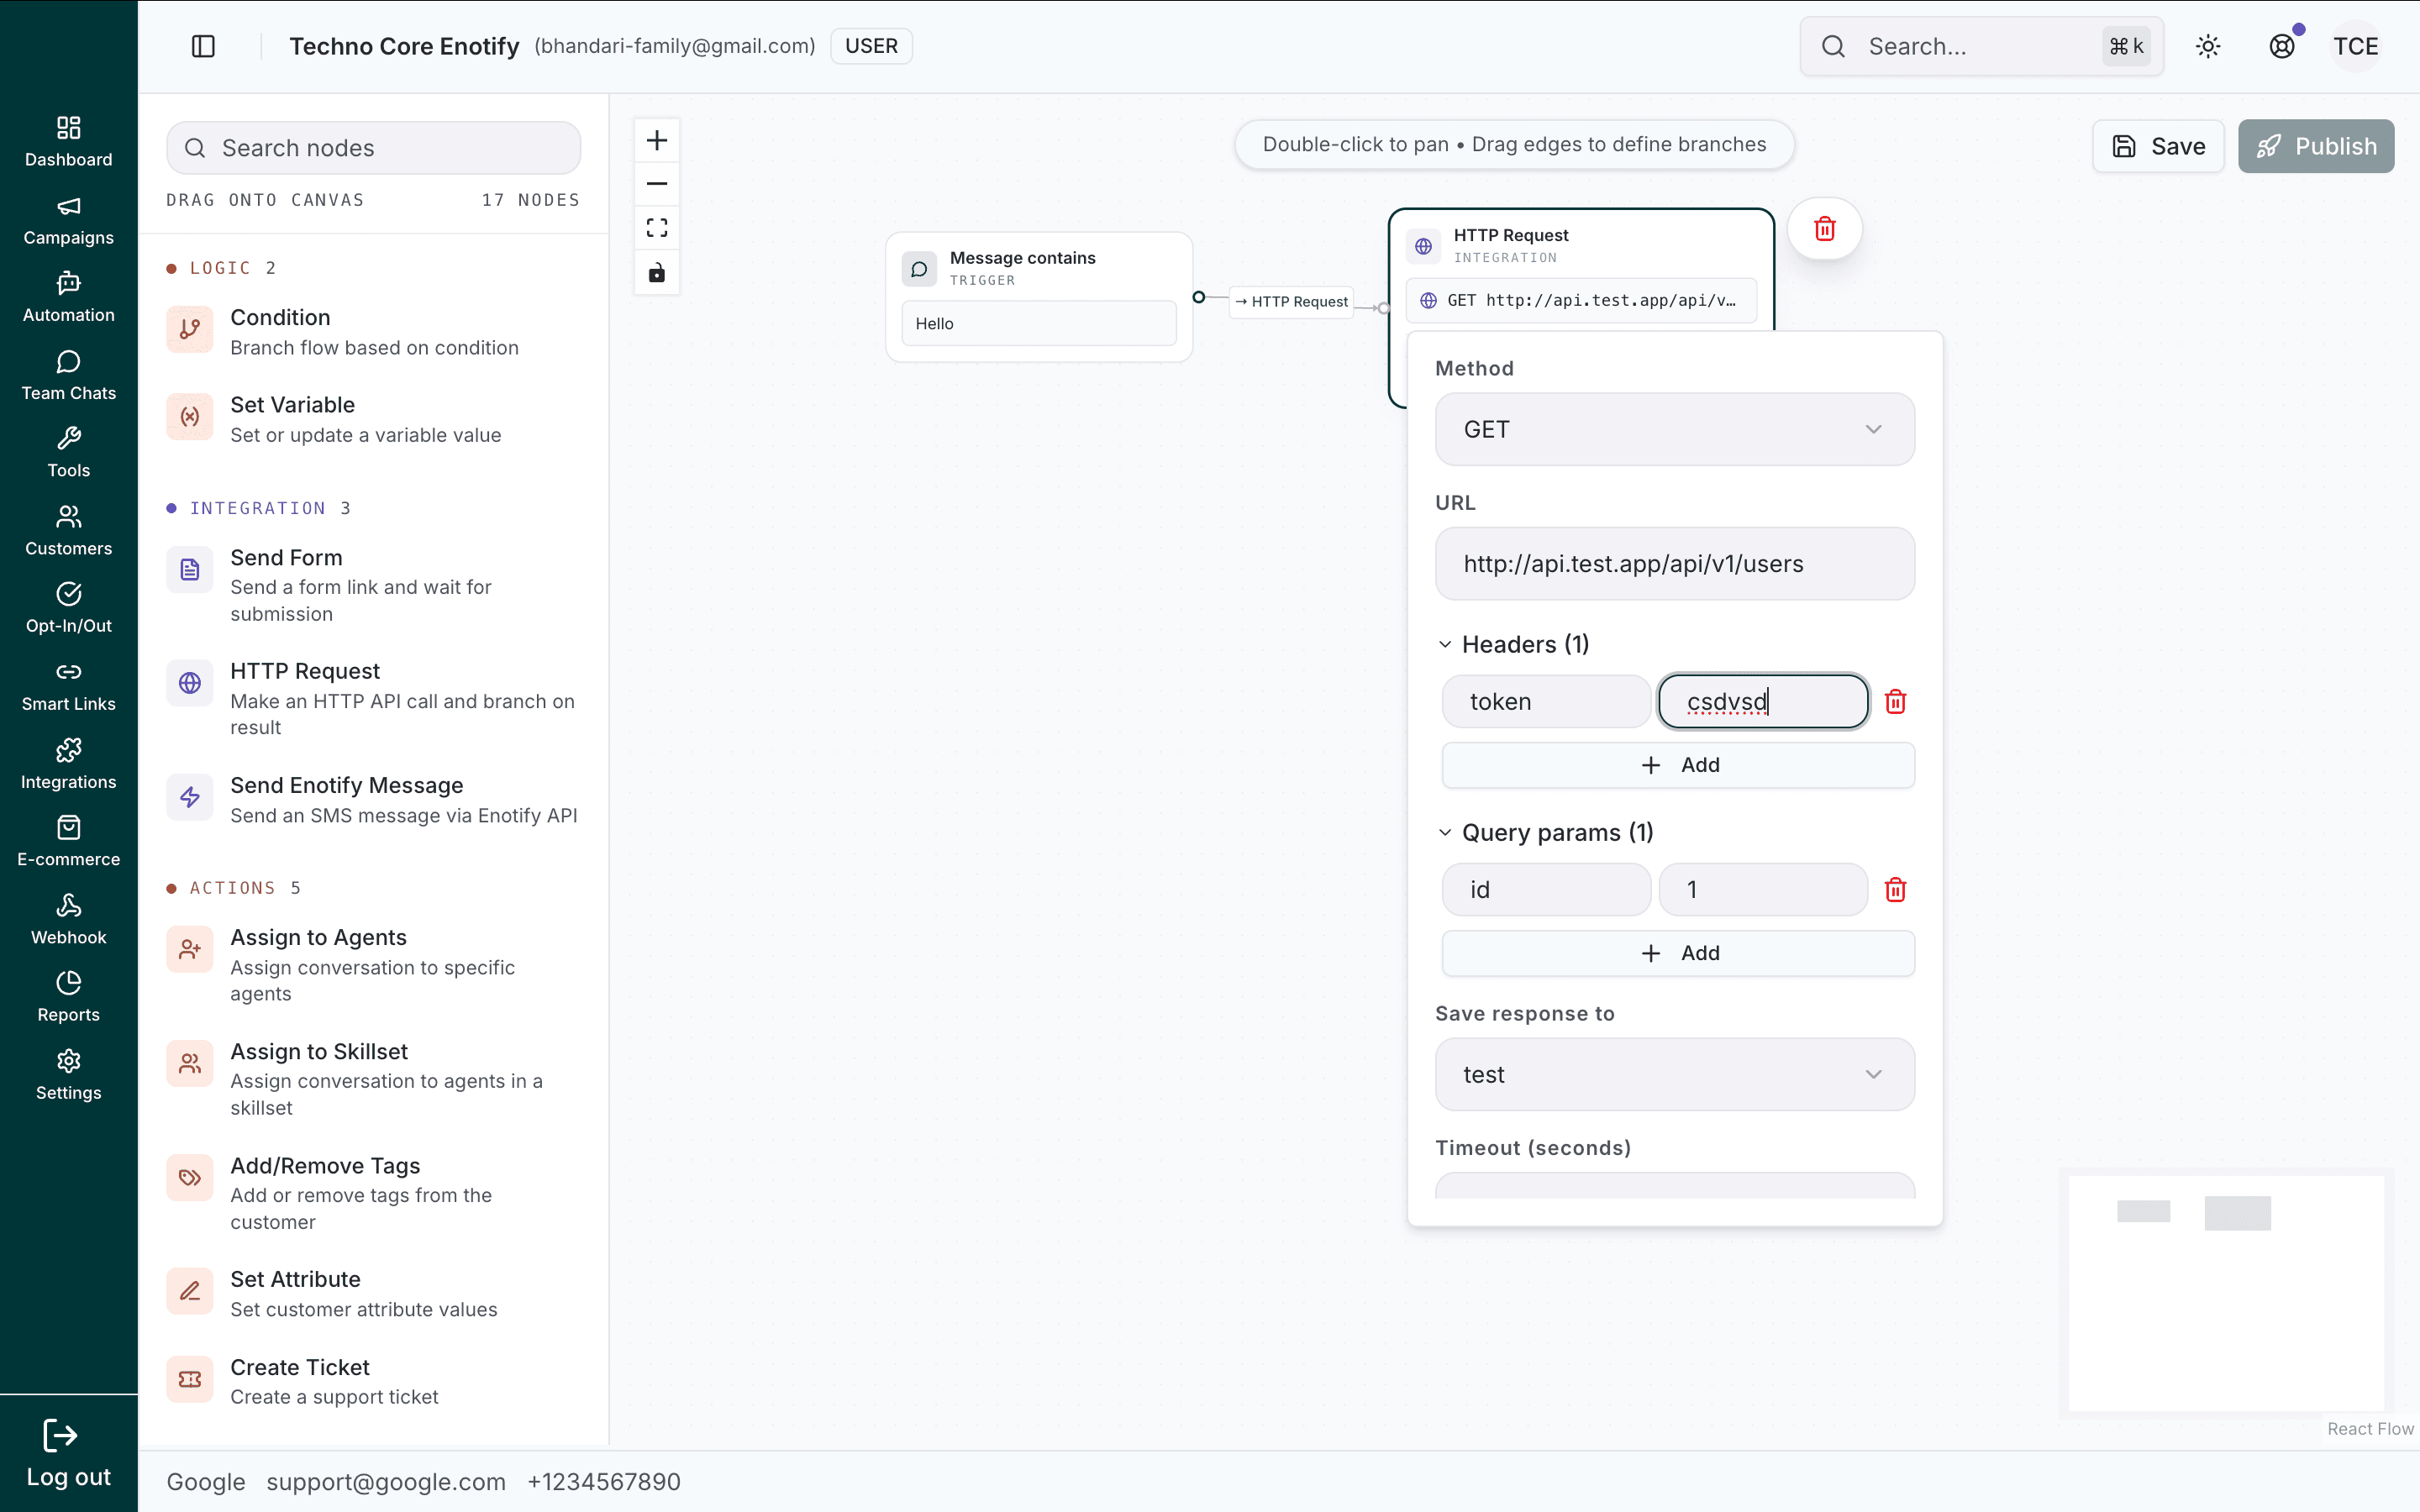Open Webhook in the sidebar
The height and width of the screenshot is (1512, 2420).
68,919
